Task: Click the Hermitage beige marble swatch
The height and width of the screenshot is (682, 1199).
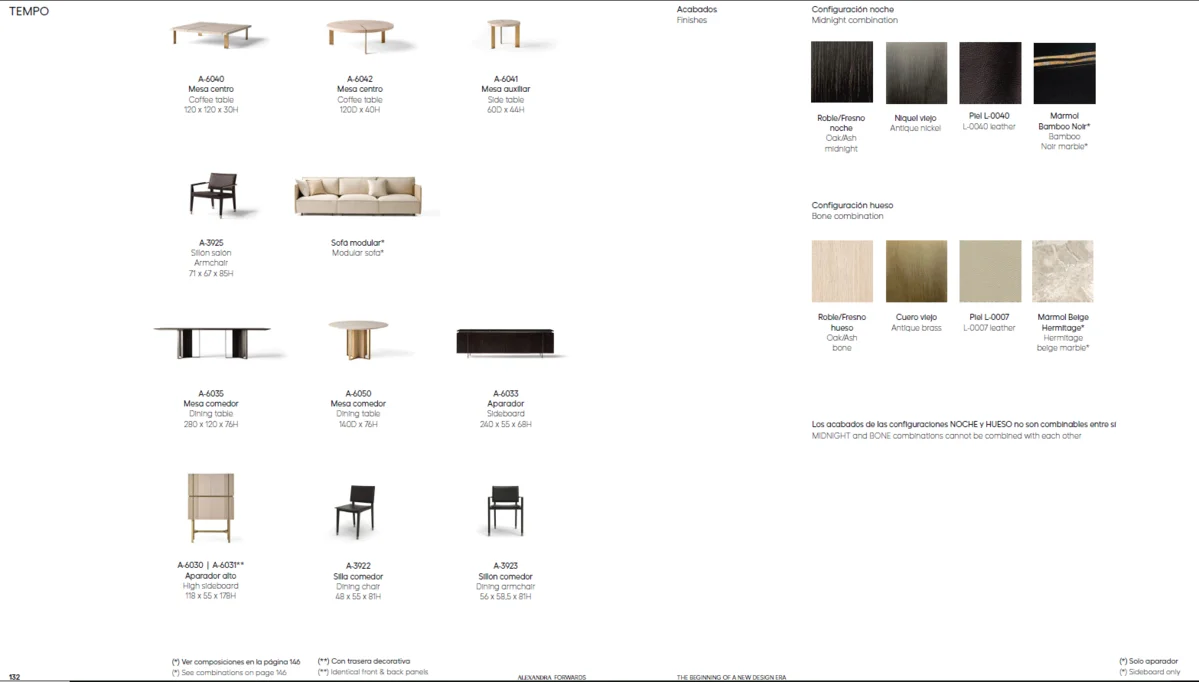Action: [x=1063, y=271]
